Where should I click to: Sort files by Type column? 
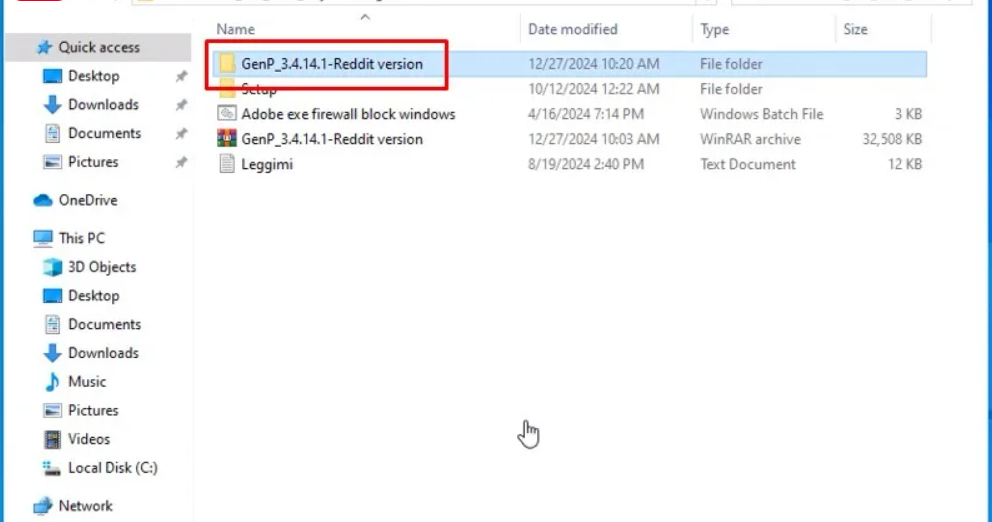714,29
